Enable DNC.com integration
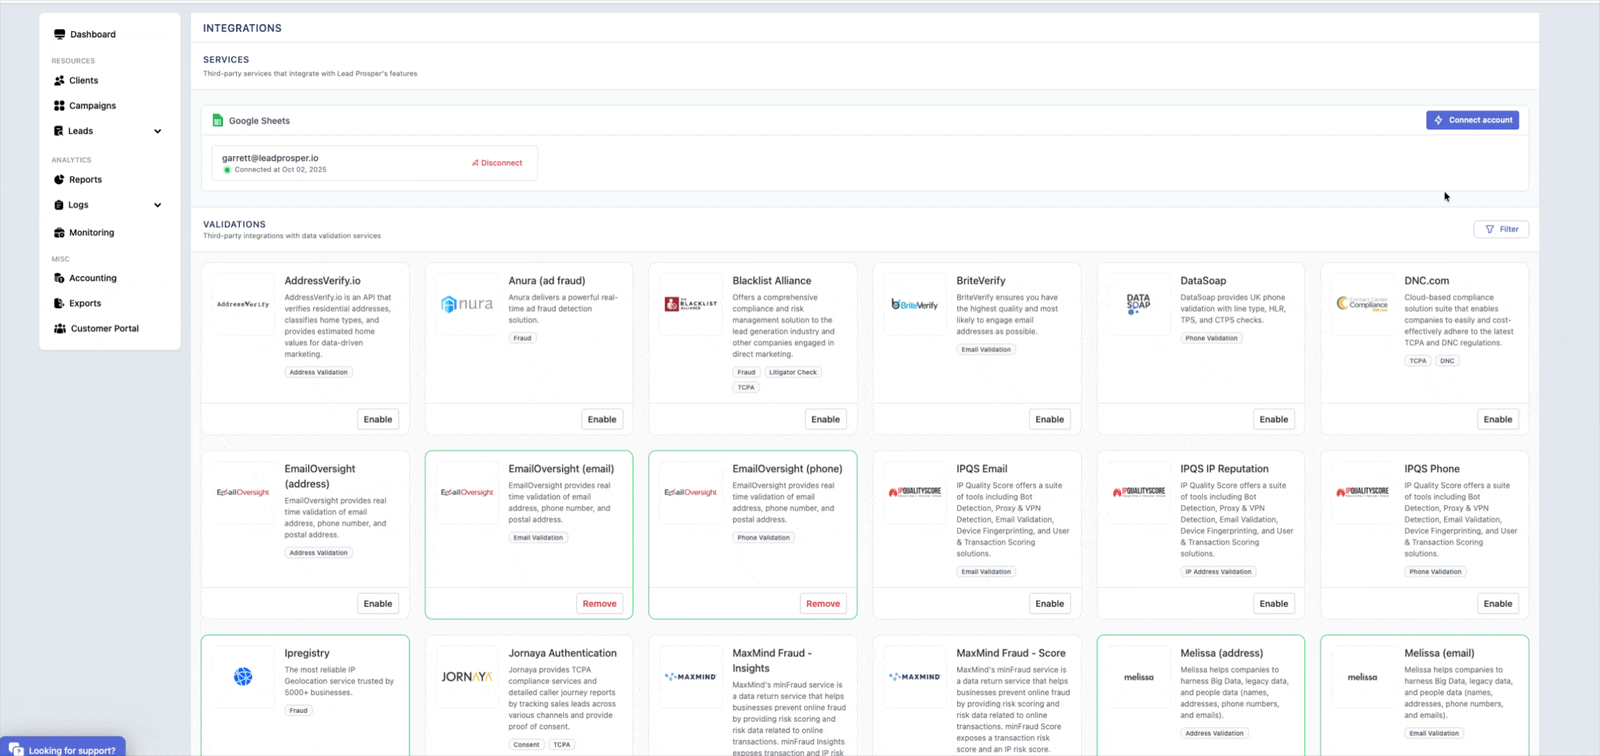Viewport: 1600px width, 756px height. pyautogui.click(x=1497, y=419)
